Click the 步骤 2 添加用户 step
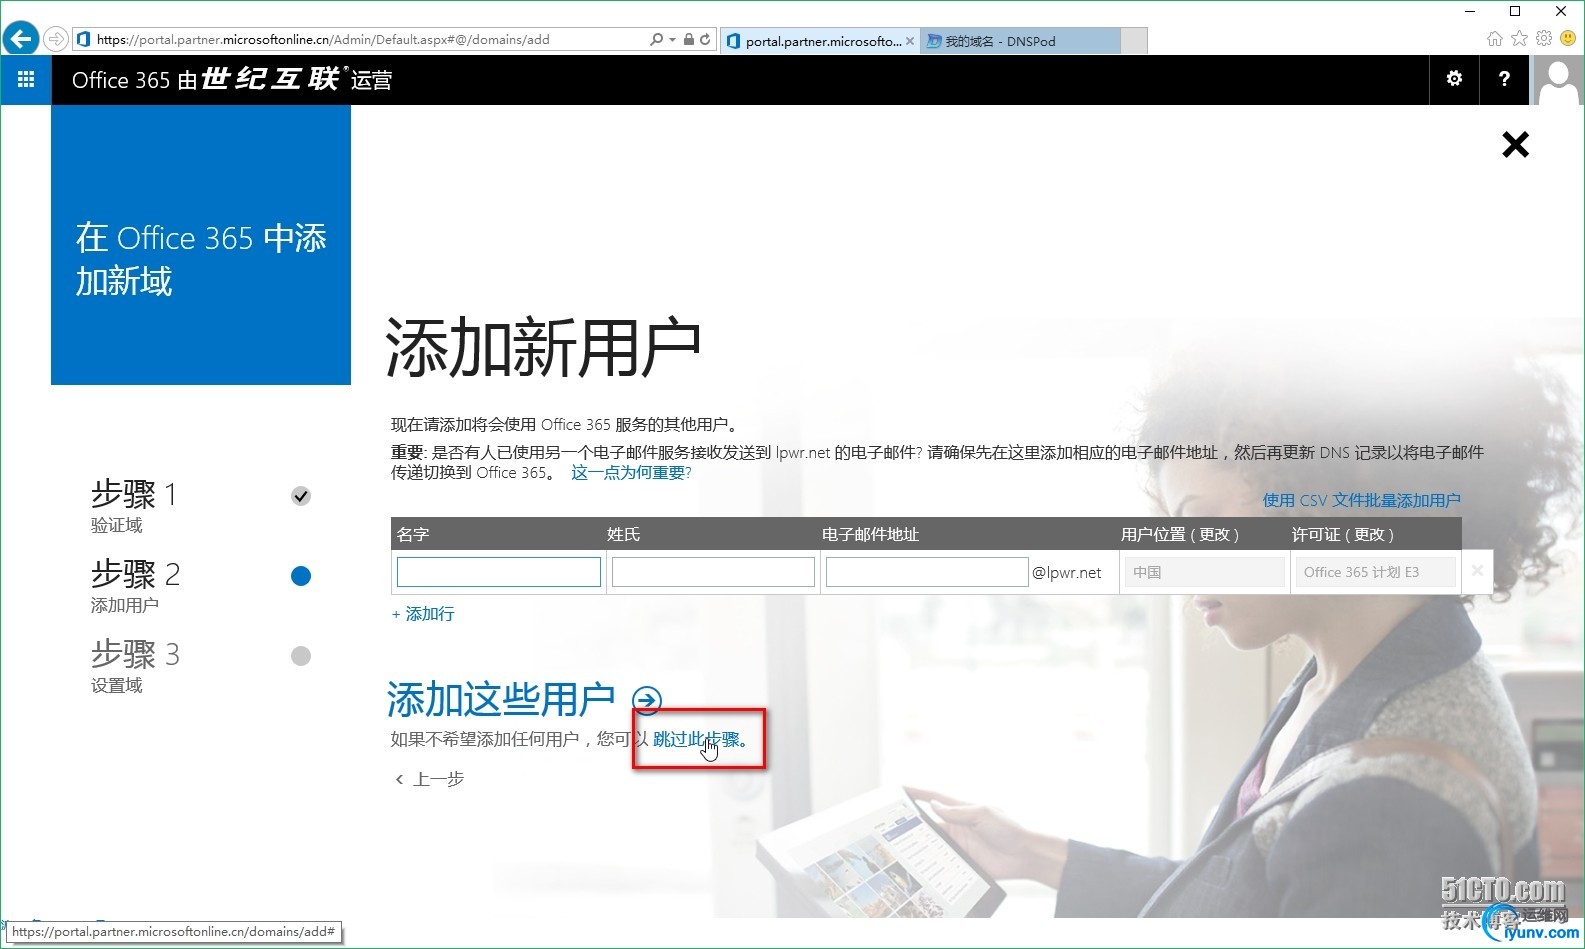1585x949 pixels. (x=200, y=586)
